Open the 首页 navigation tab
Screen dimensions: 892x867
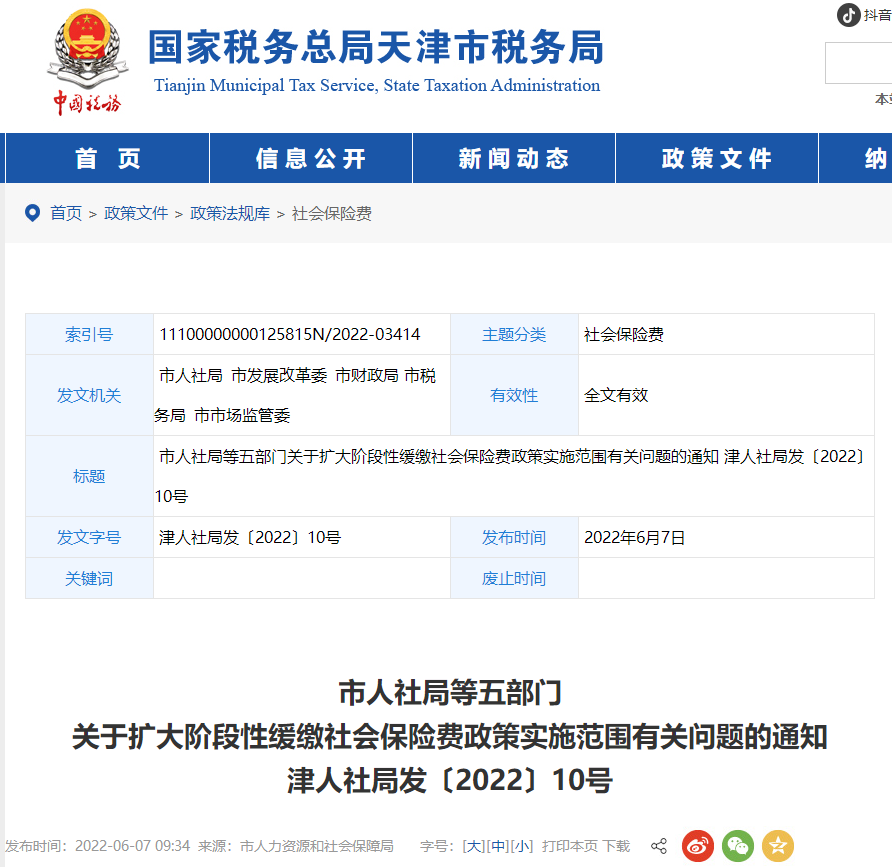click(x=106, y=158)
